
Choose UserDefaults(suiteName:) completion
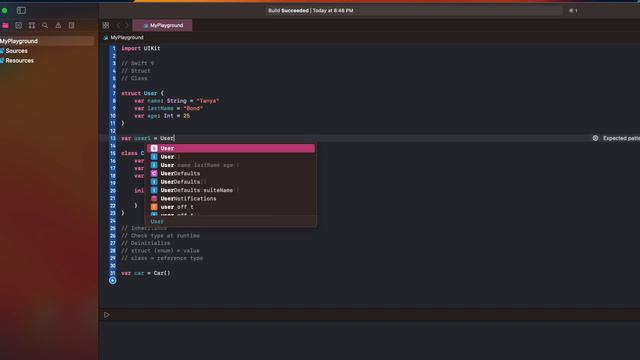[231, 190]
